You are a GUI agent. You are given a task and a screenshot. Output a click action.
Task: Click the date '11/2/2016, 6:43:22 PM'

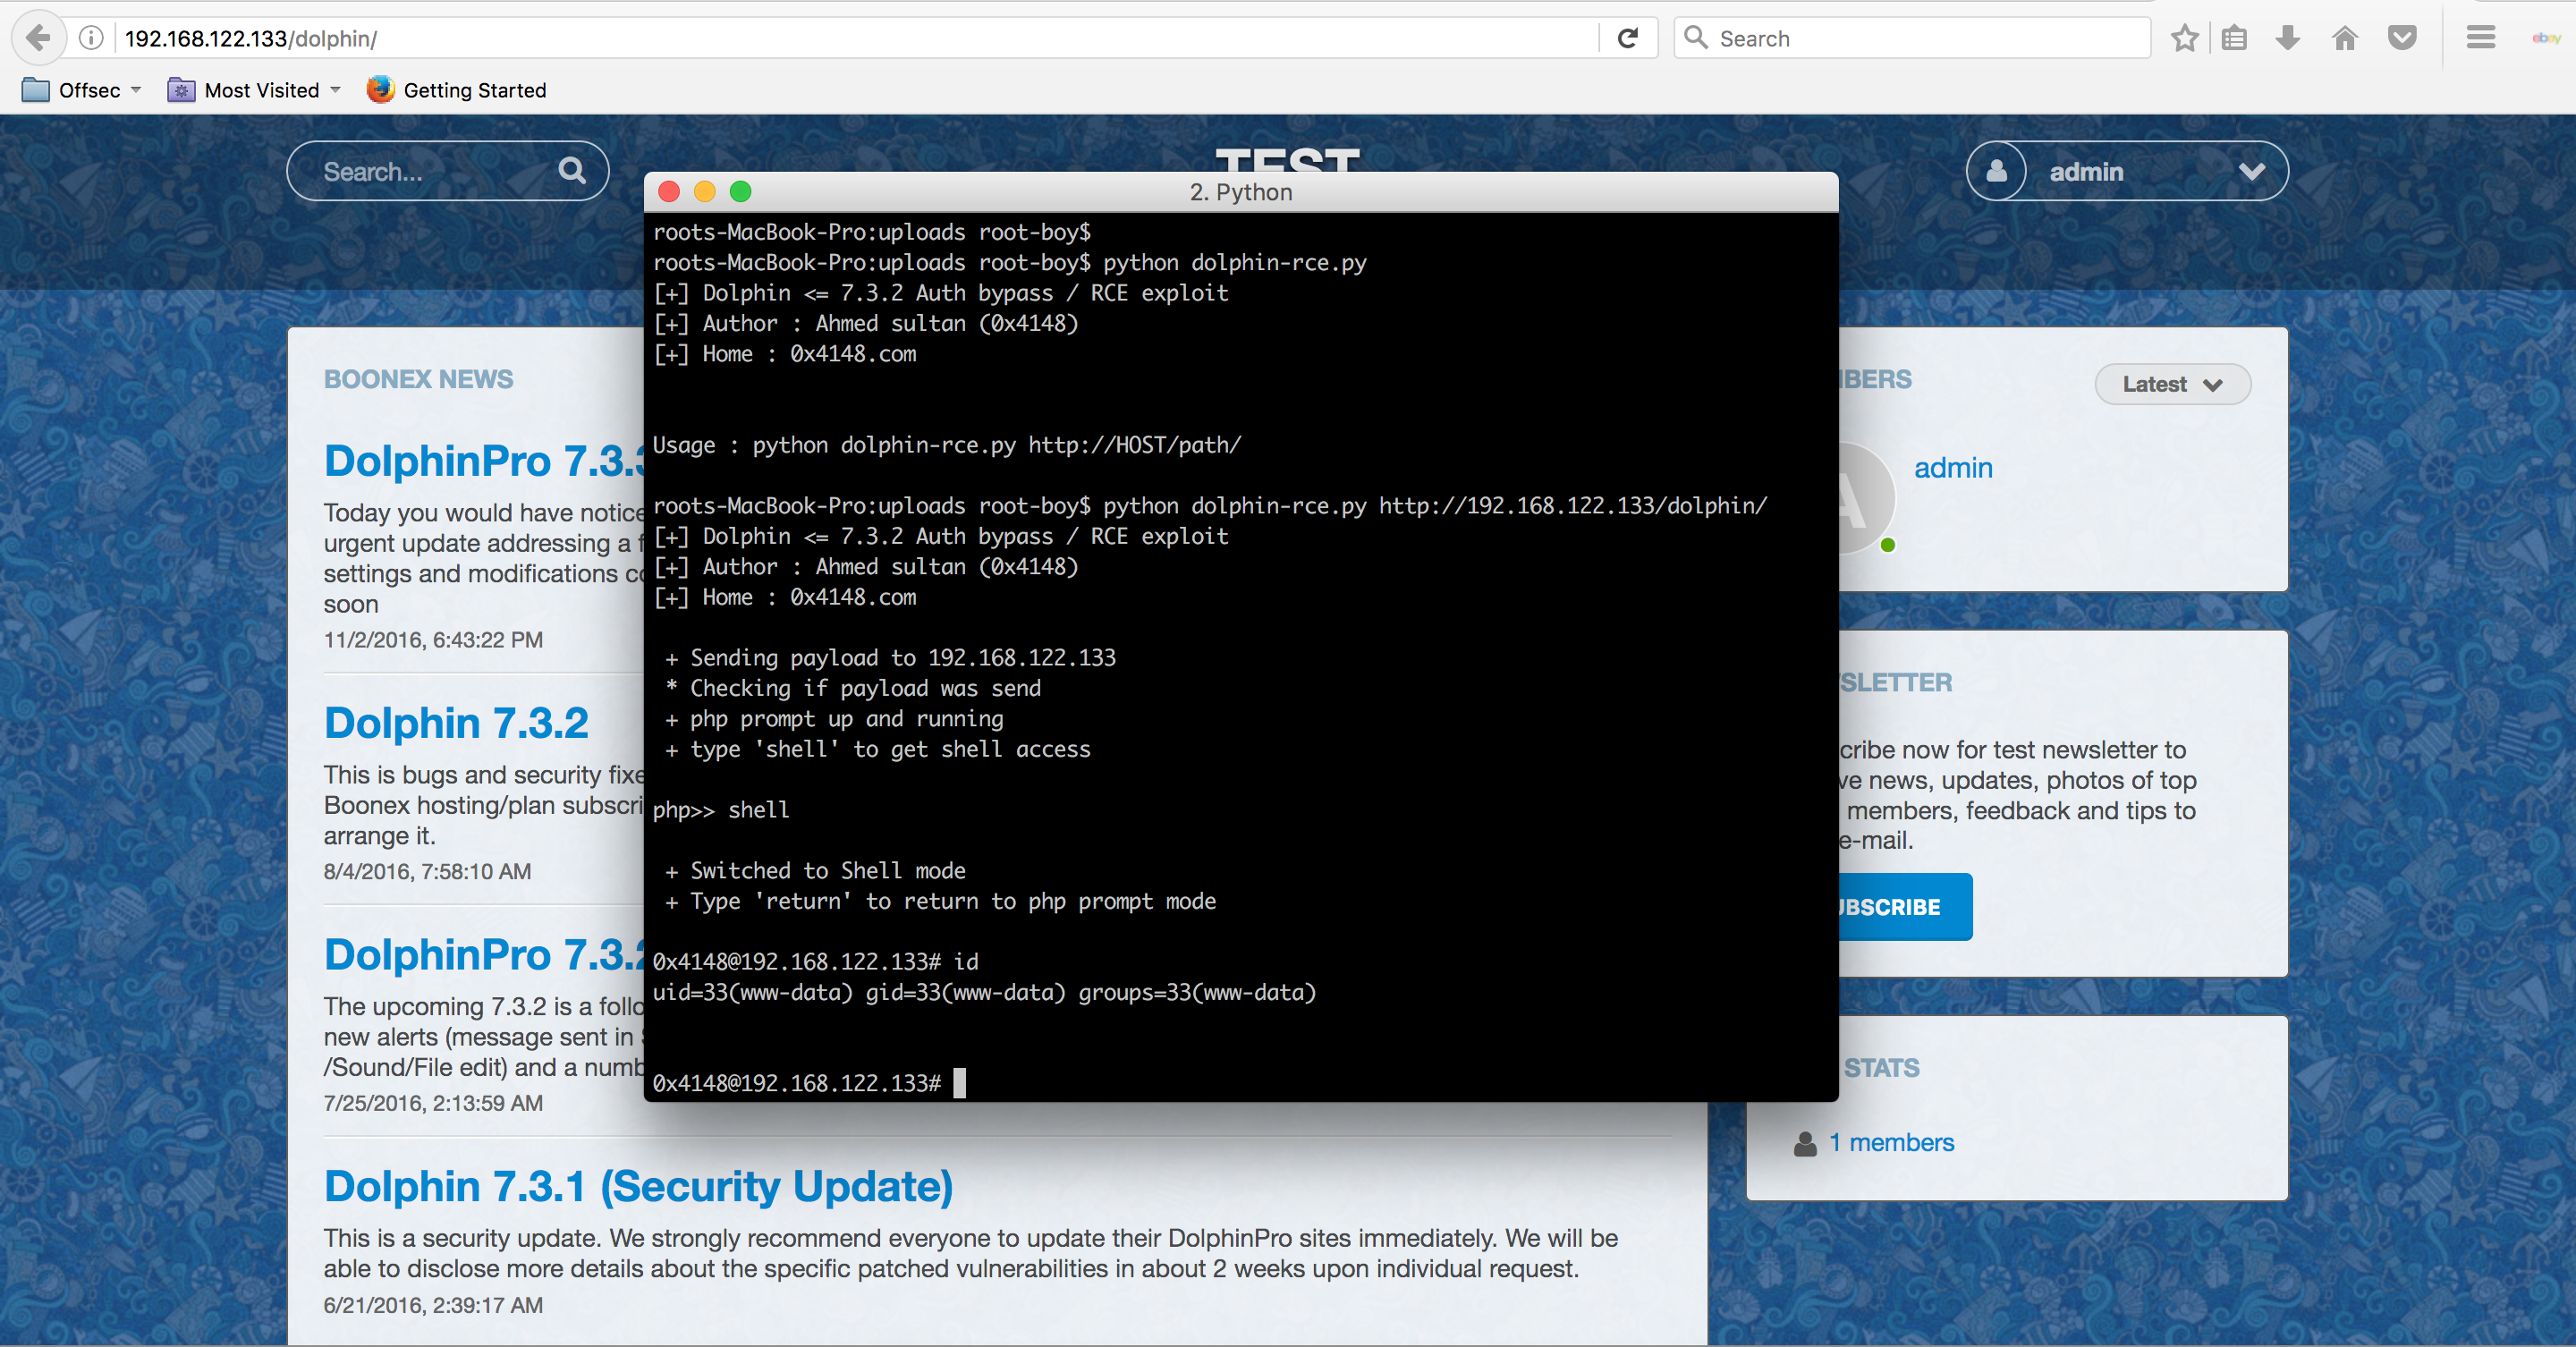433,640
